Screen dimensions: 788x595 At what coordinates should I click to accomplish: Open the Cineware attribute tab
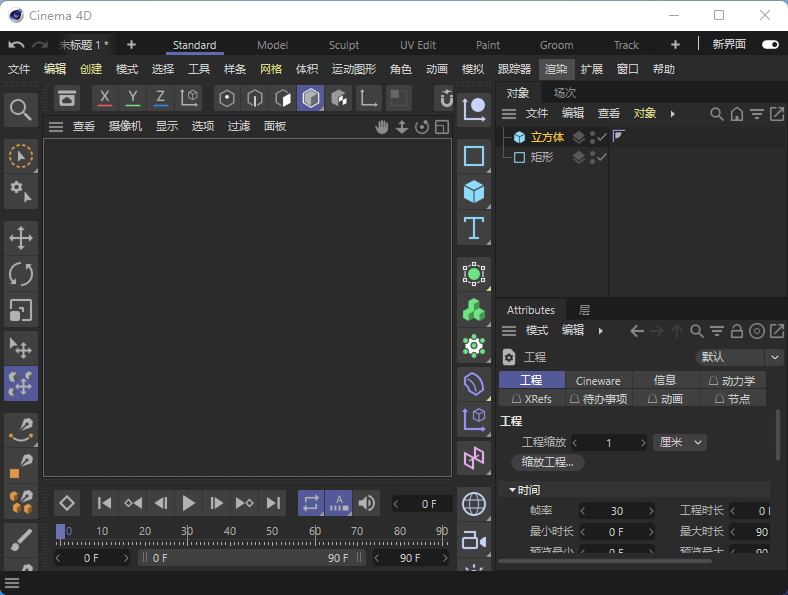[598, 380]
